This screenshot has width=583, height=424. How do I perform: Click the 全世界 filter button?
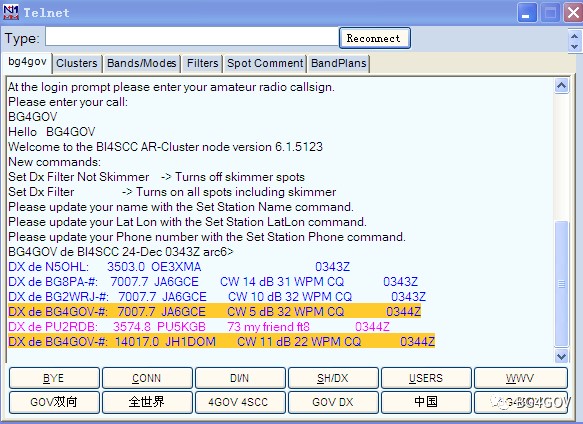tap(147, 402)
